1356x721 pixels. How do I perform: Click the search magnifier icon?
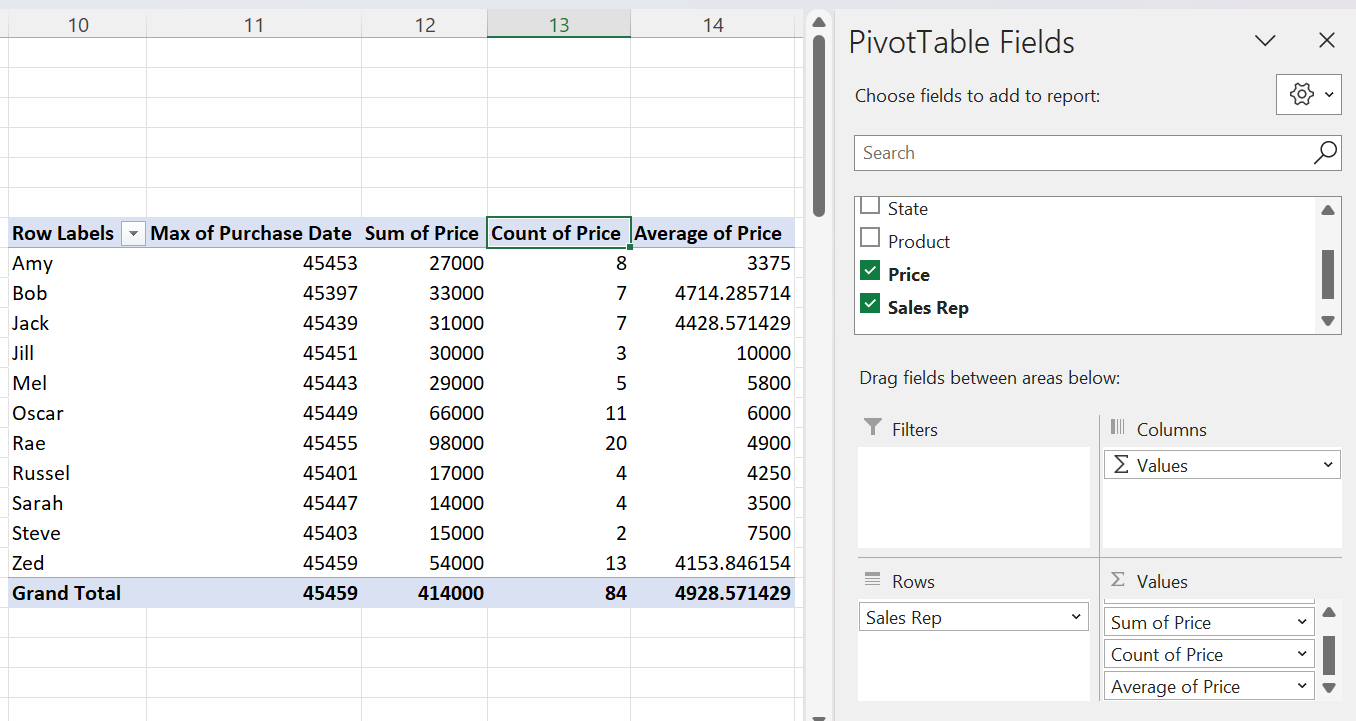pyautogui.click(x=1324, y=152)
